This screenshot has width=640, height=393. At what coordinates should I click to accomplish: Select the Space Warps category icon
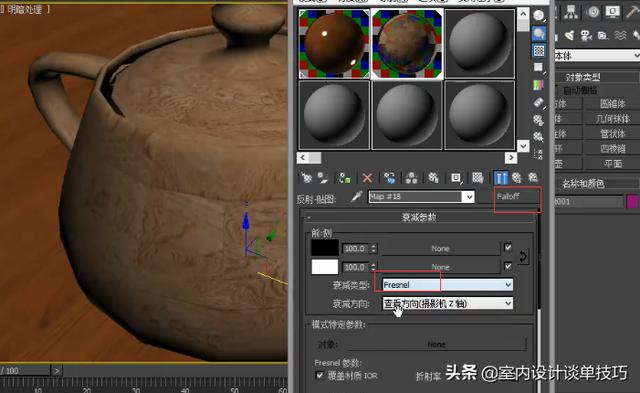click(x=620, y=36)
